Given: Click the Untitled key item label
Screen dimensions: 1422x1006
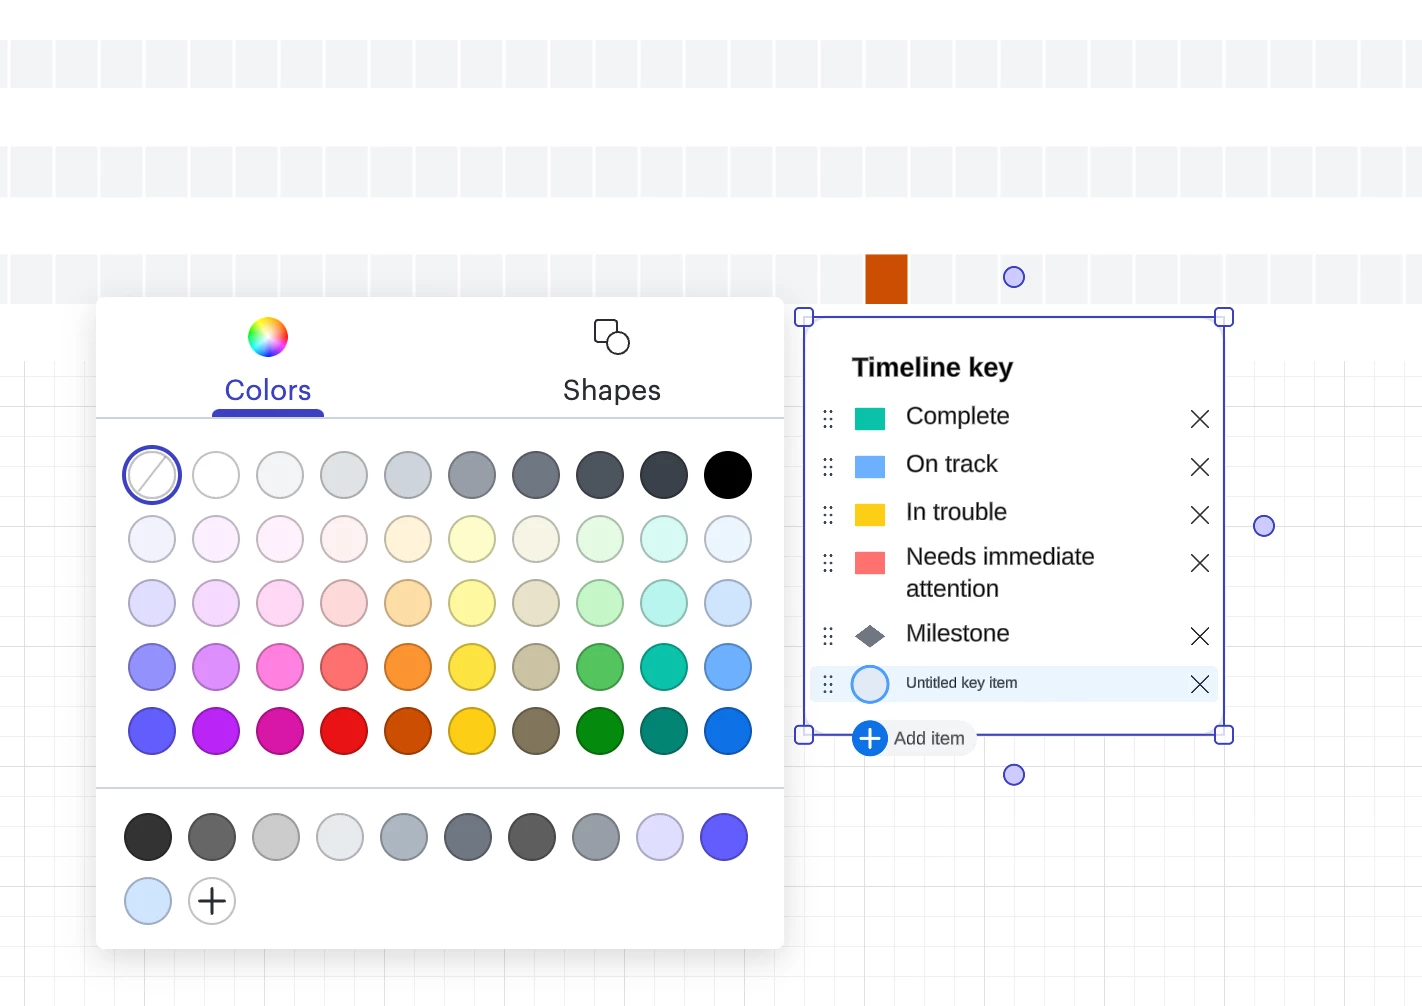Looking at the screenshot, I should pyautogui.click(x=961, y=683).
